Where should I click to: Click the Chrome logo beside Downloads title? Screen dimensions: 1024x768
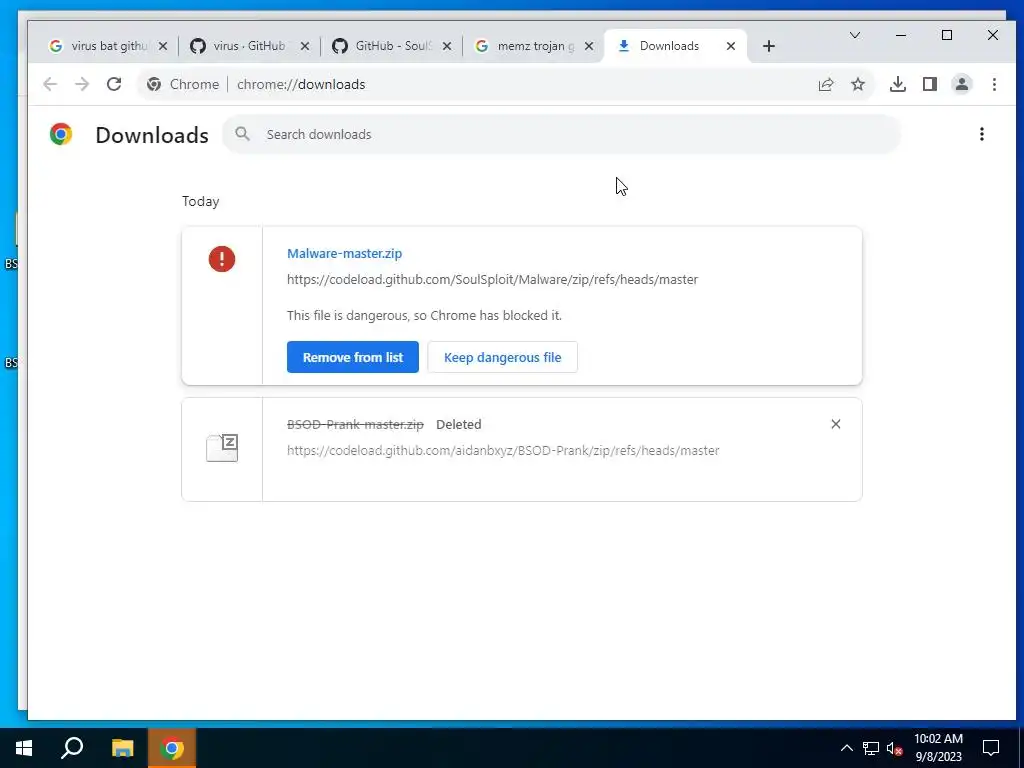[61, 134]
